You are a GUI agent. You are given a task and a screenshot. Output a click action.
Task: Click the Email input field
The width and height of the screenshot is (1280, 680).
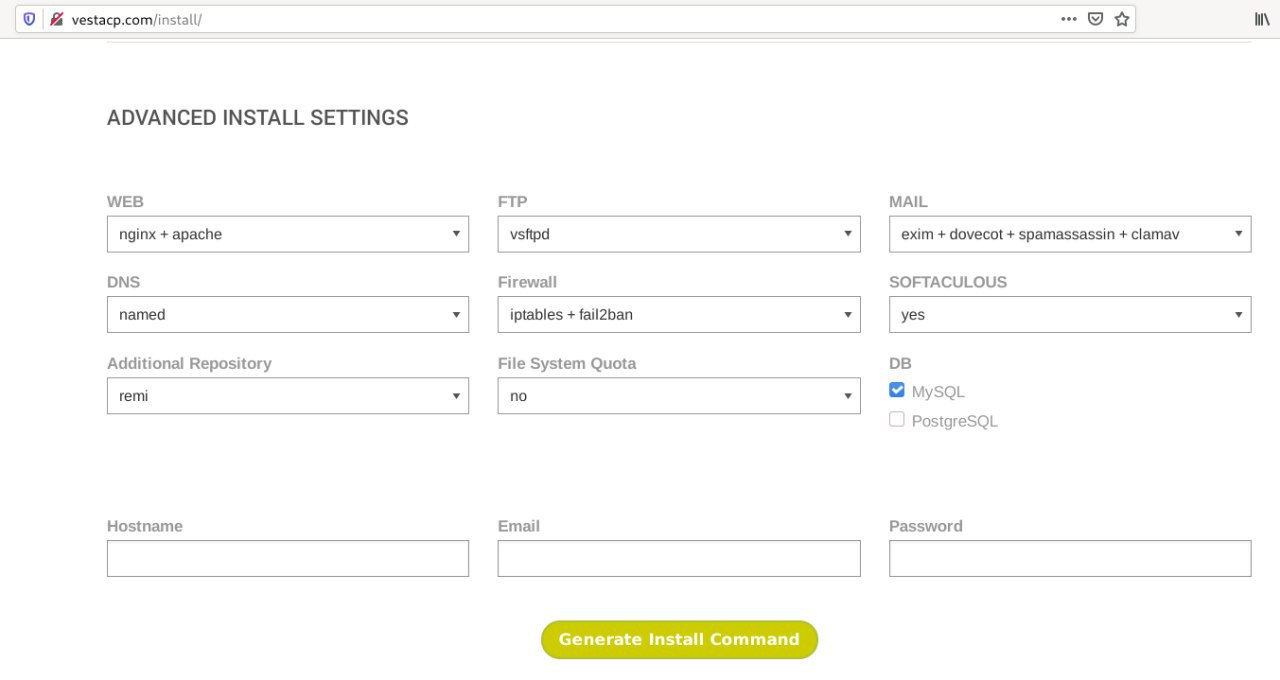tap(679, 558)
